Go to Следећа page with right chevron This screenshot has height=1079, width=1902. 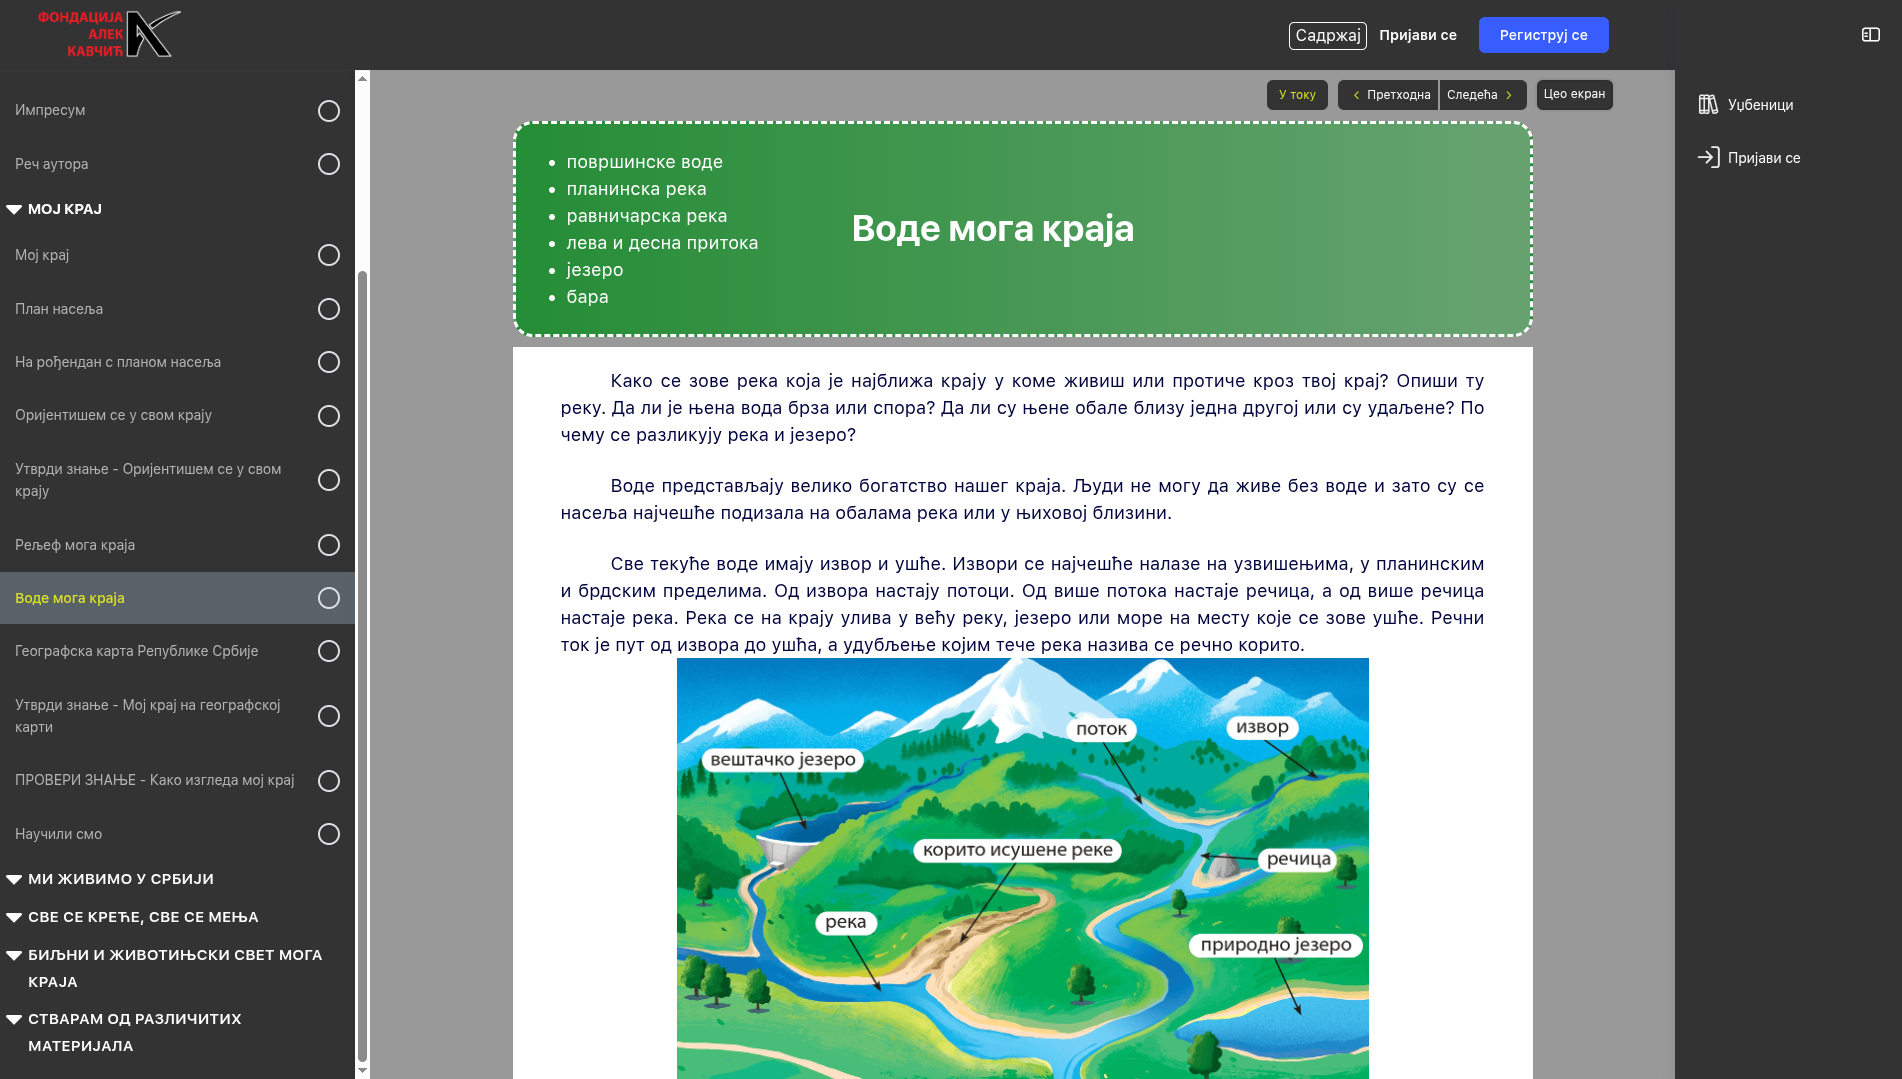coord(1482,95)
